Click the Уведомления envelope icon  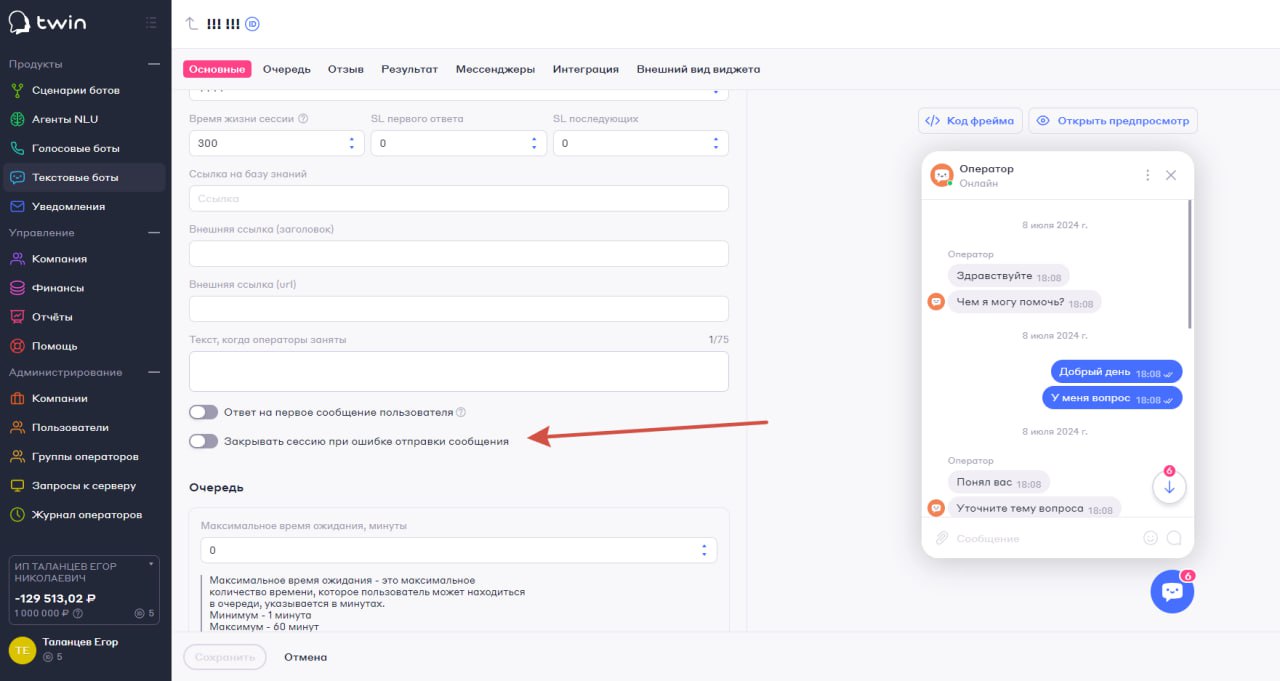coord(17,206)
